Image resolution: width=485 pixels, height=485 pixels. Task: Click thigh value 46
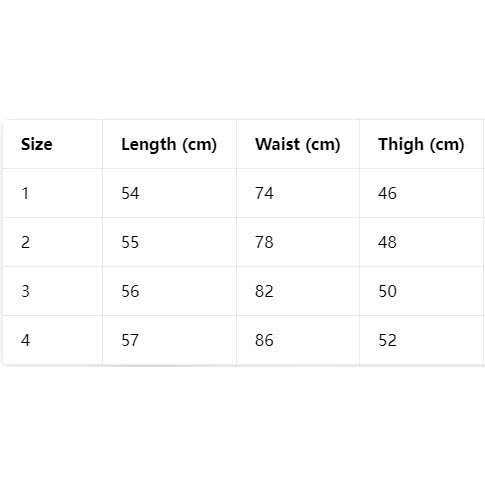(387, 193)
